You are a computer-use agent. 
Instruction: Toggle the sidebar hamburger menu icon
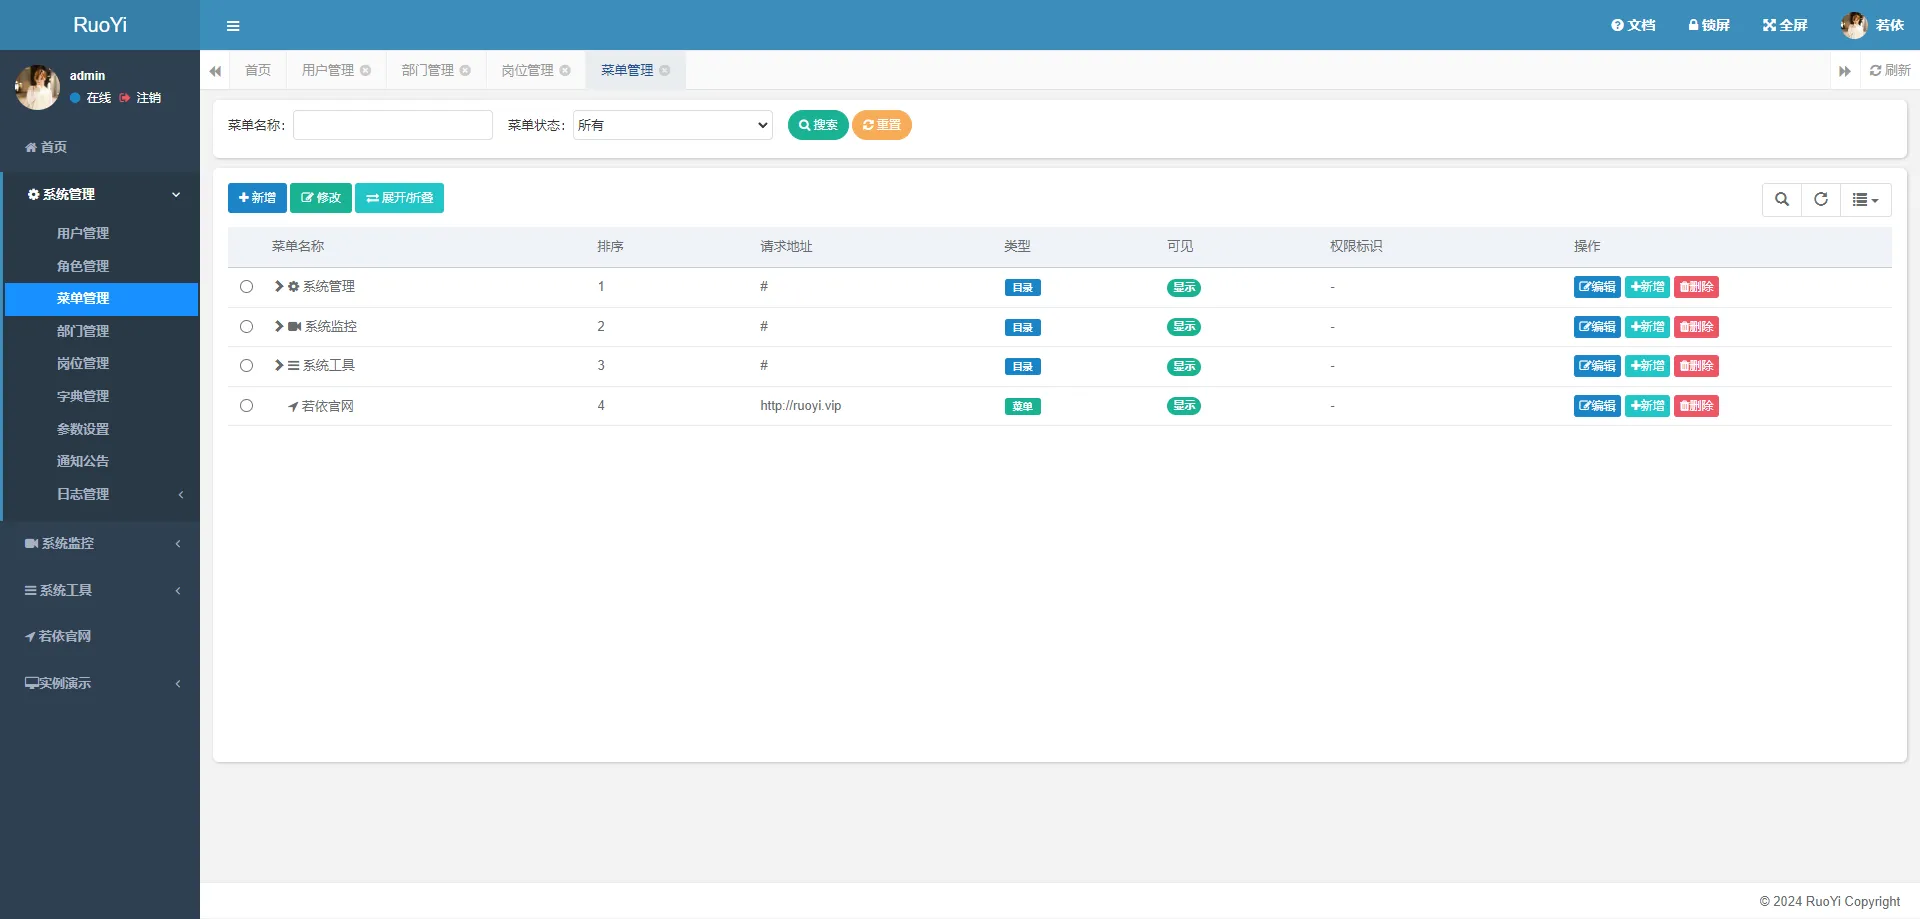point(233,26)
